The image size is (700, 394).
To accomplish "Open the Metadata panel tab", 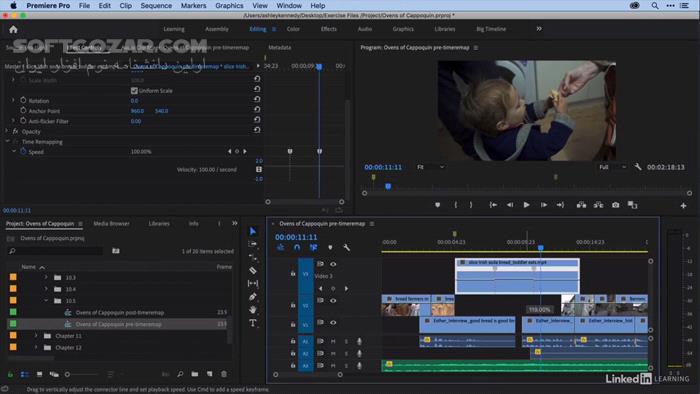I will click(x=279, y=47).
